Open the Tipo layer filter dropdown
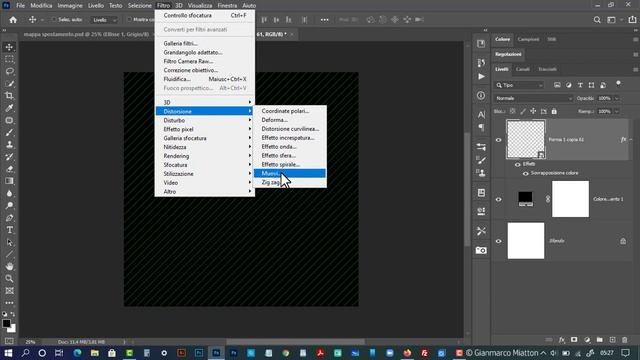 tap(519, 85)
